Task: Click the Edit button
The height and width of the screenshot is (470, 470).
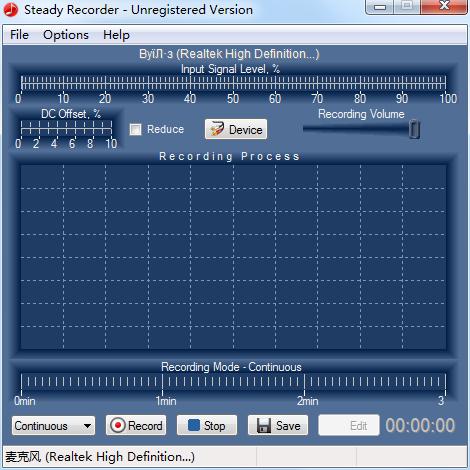Action: (349, 425)
